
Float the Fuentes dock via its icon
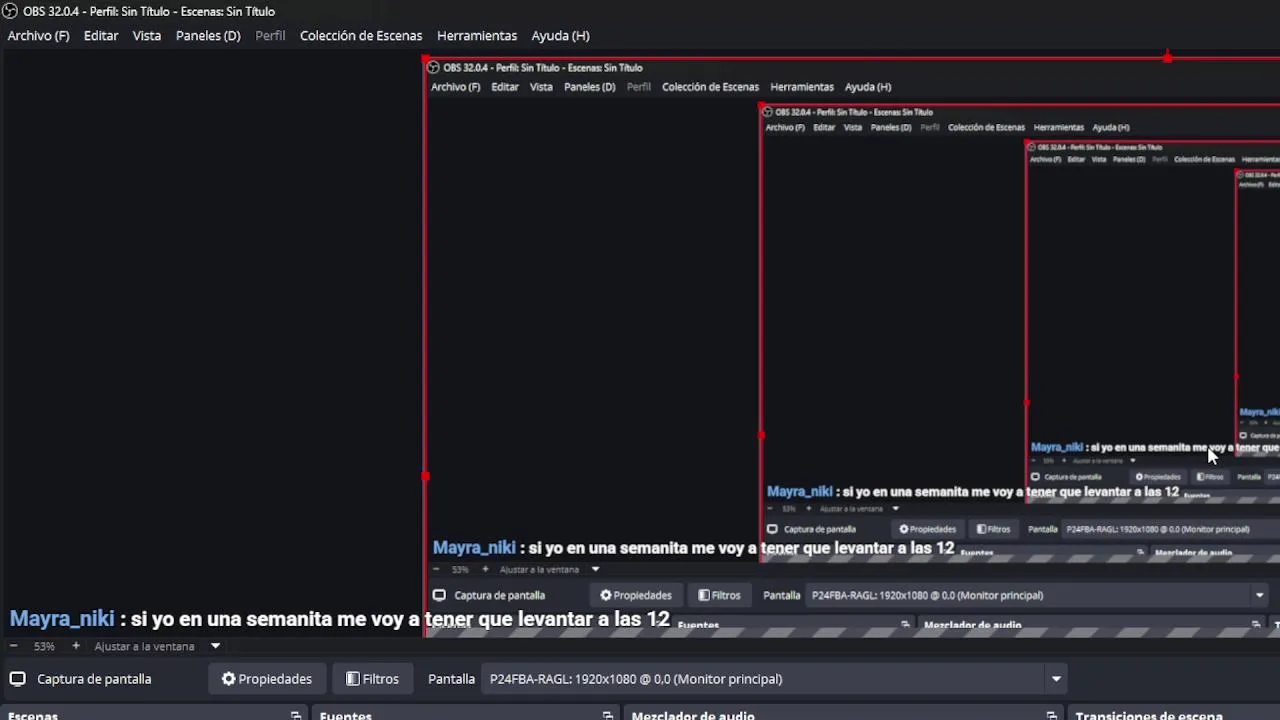[608, 715]
